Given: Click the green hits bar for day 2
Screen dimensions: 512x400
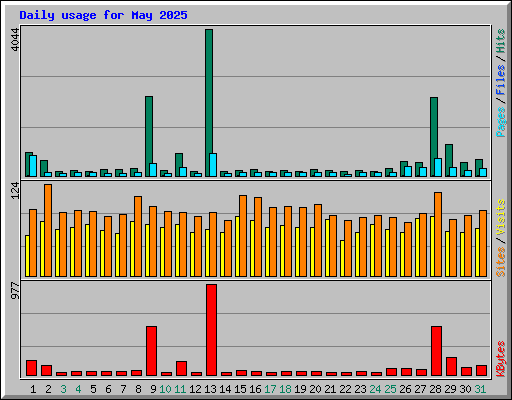Looking at the screenshot, I should [43, 168].
